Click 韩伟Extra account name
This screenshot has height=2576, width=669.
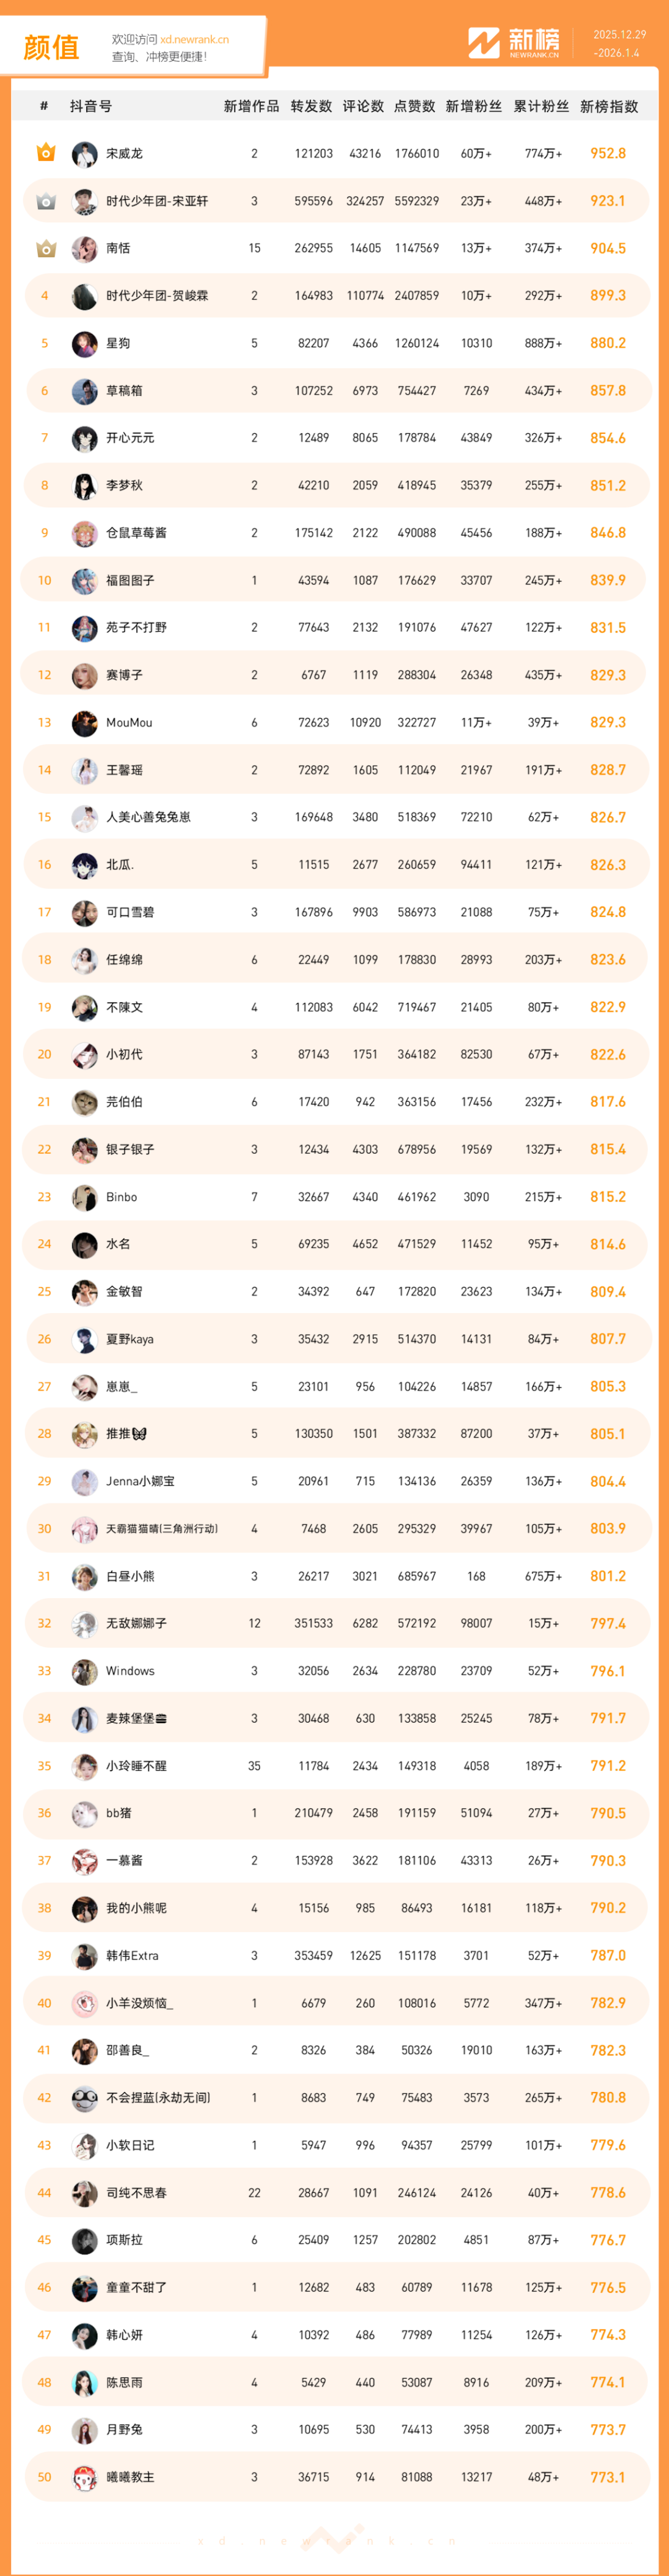(x=132, y=1955)
